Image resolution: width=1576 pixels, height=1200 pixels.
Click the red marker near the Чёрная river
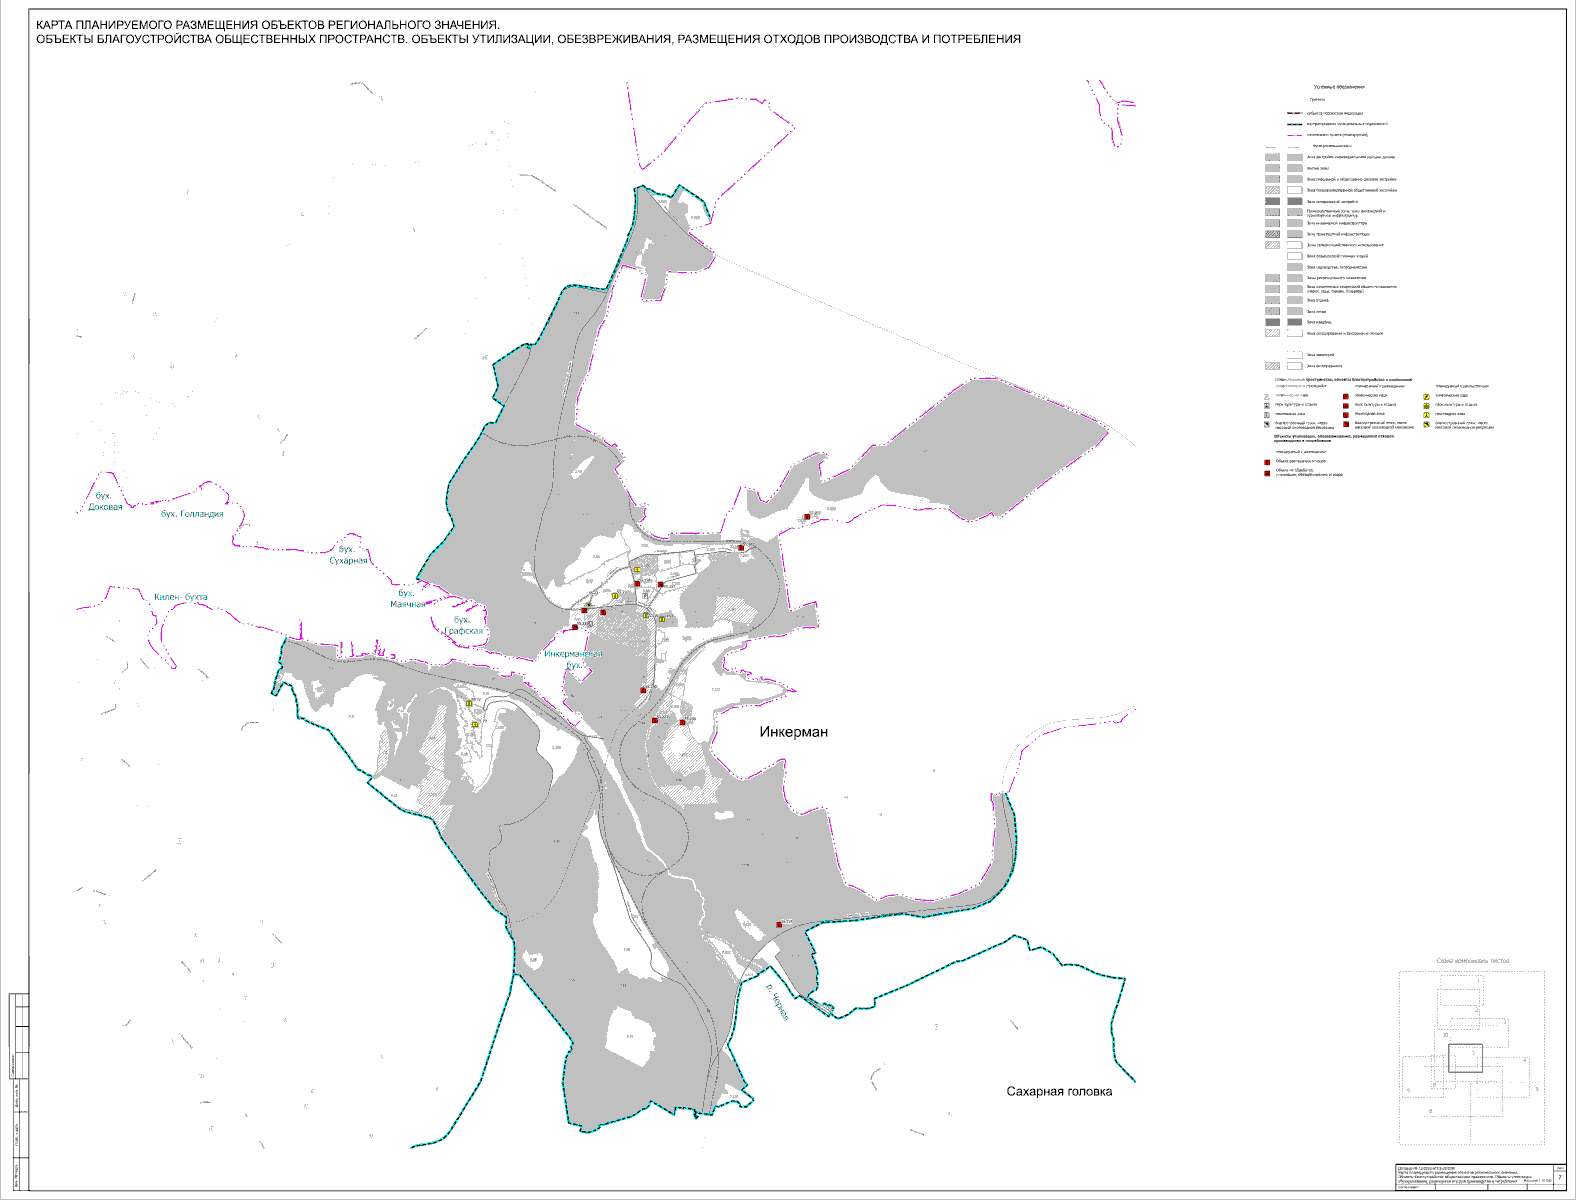(x=779, y=925)
